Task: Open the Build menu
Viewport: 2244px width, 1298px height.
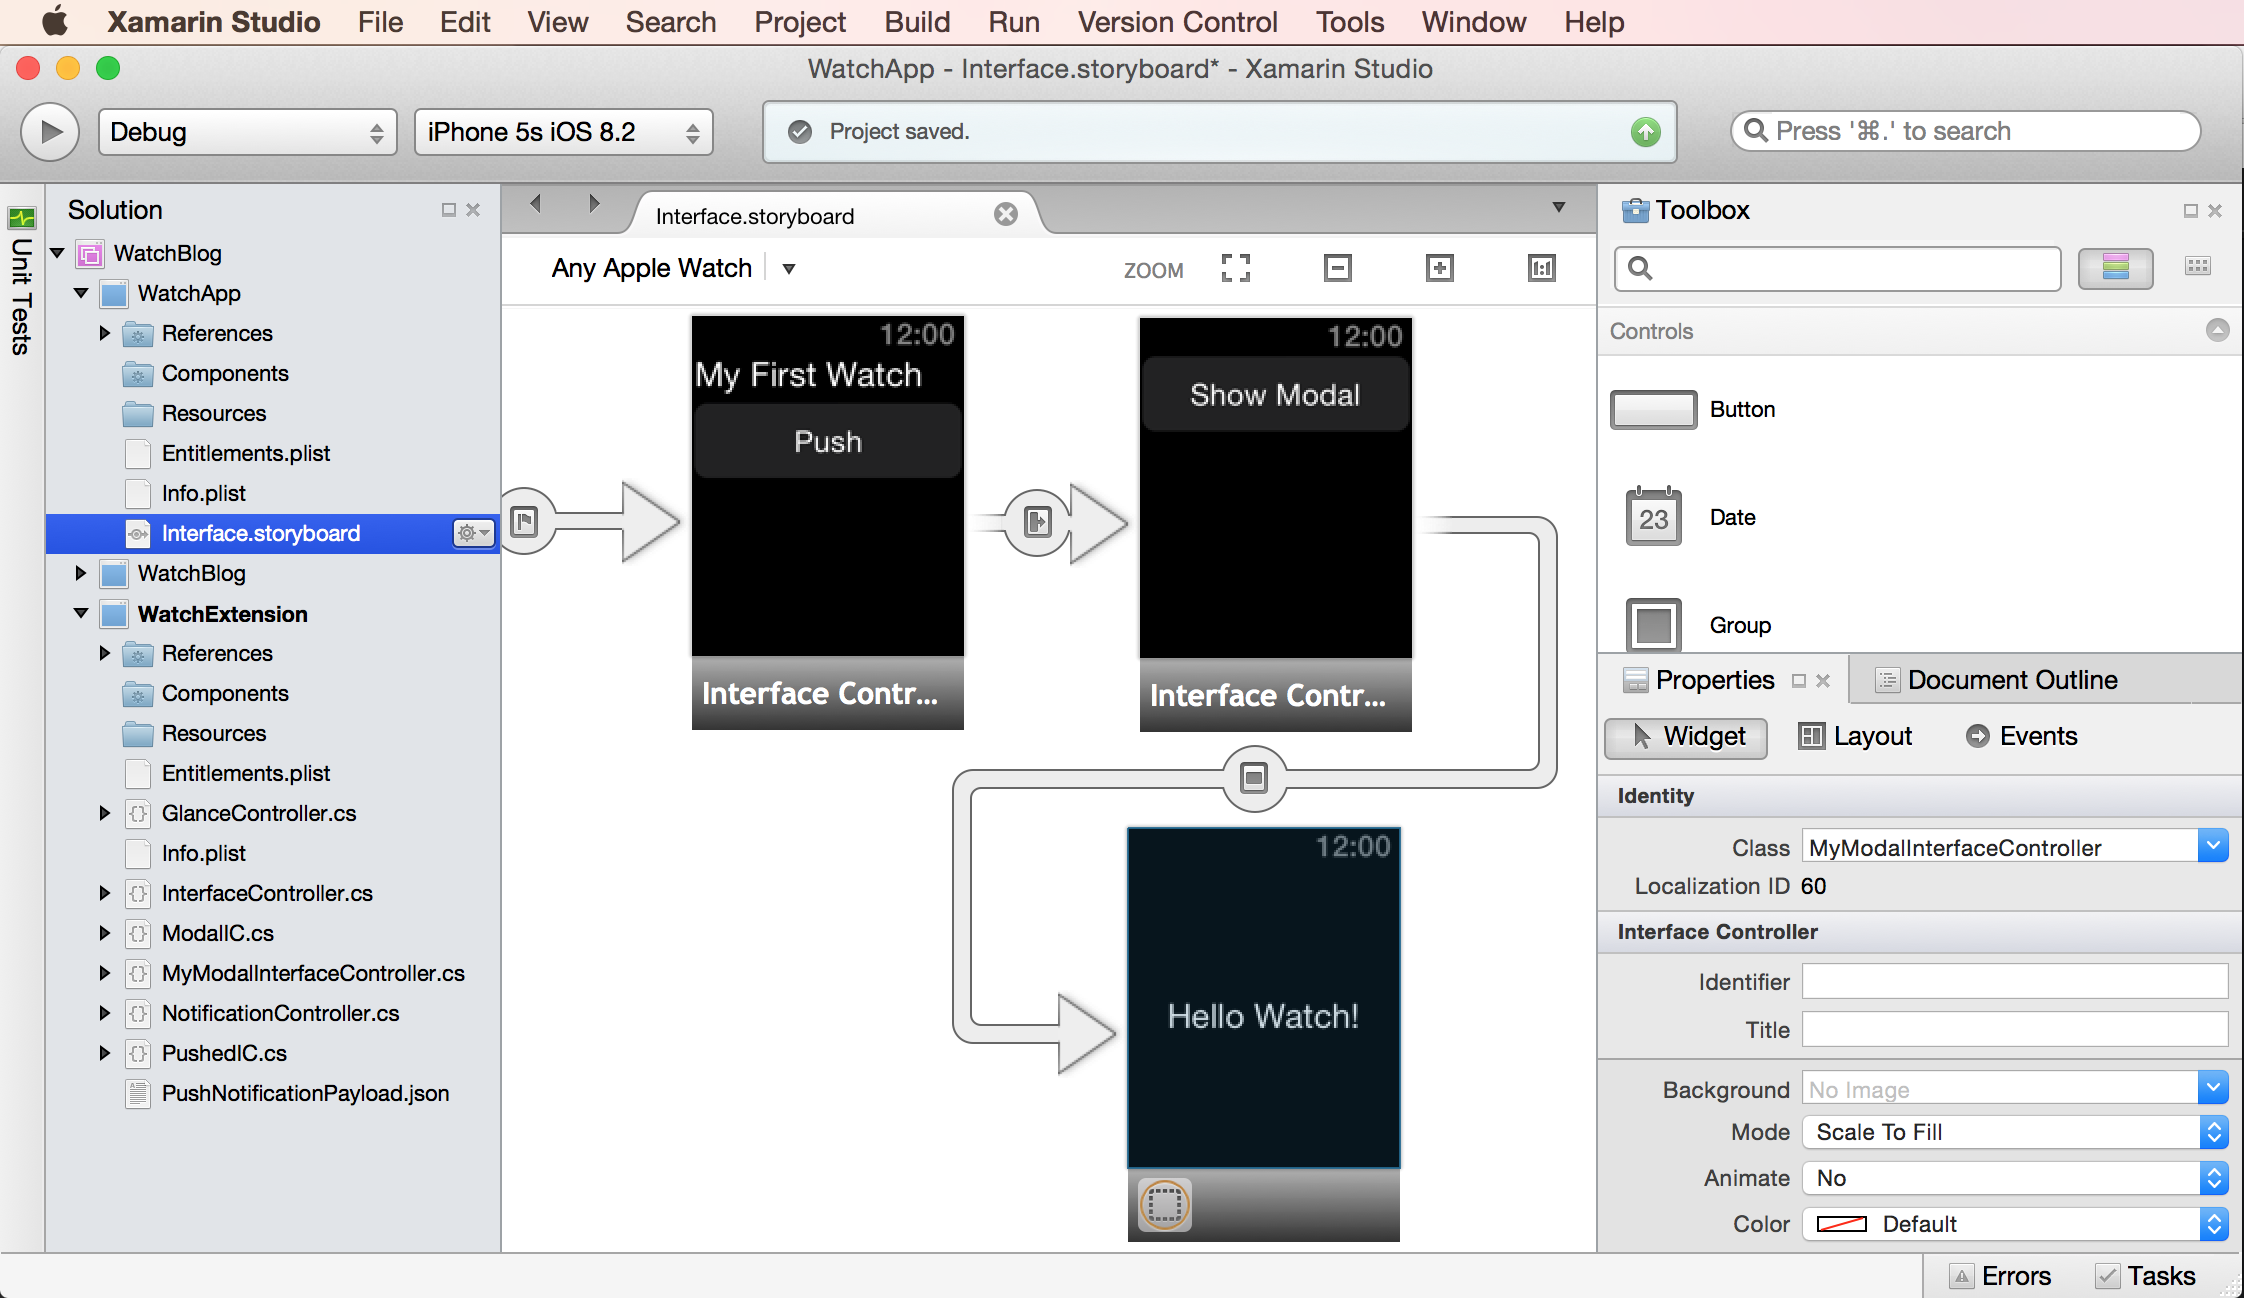Action: pyautogui.click(x=916, y=22)
